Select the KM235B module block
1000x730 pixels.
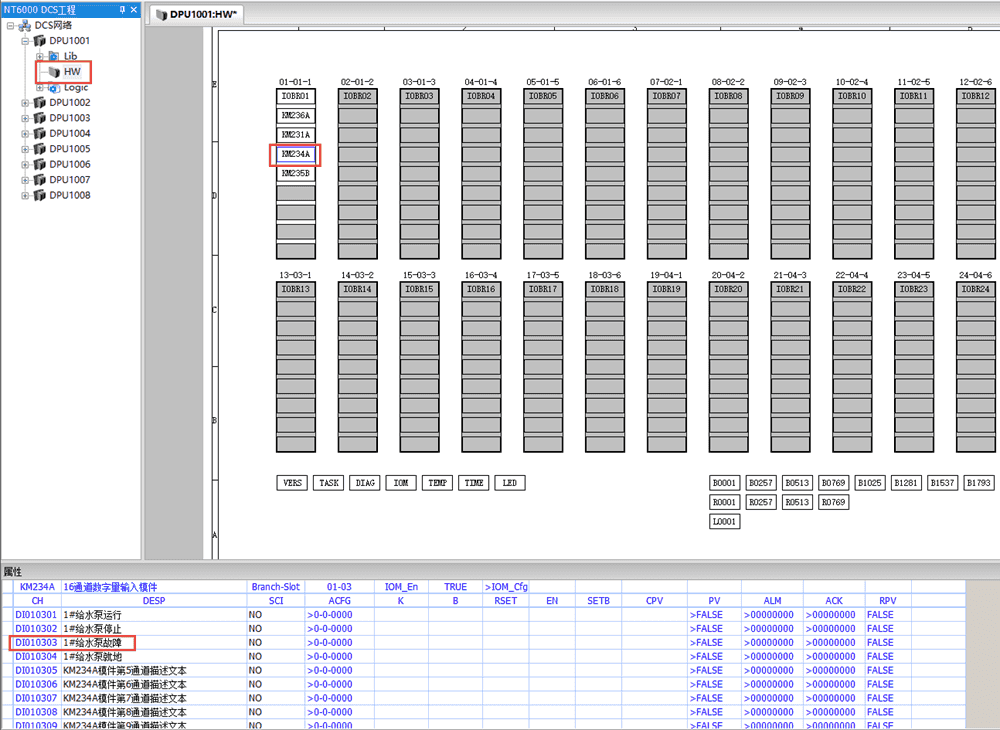295,173
